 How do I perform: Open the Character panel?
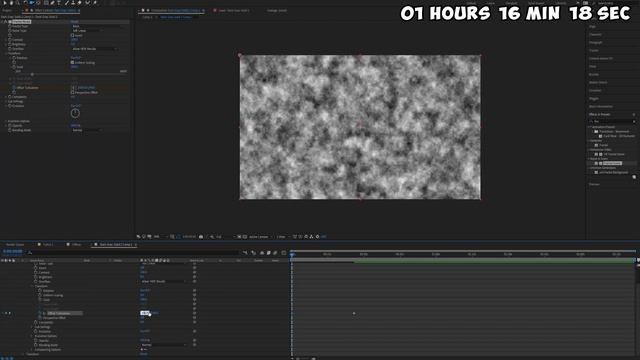click(x=595, y=35)
